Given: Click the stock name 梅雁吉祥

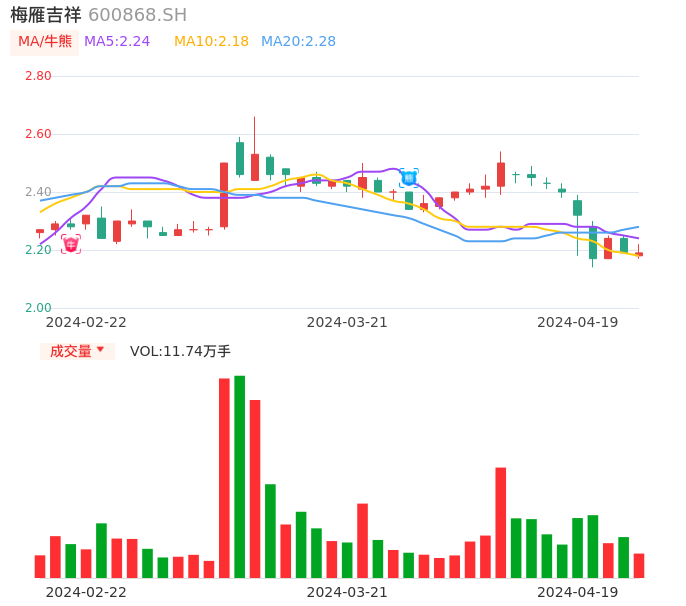Looking at the screenshot, I should [46, 15].
